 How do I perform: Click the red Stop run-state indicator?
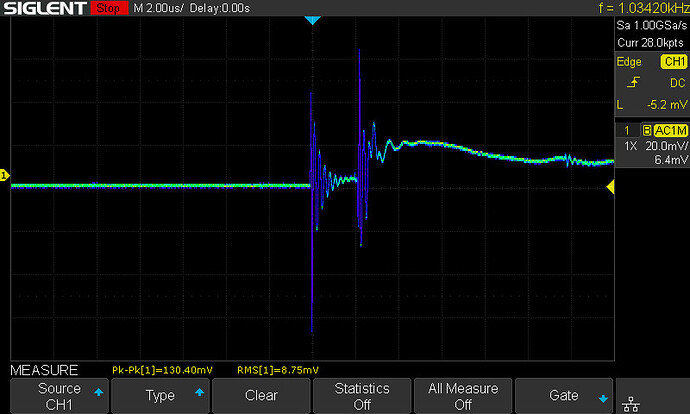[109, 8]
